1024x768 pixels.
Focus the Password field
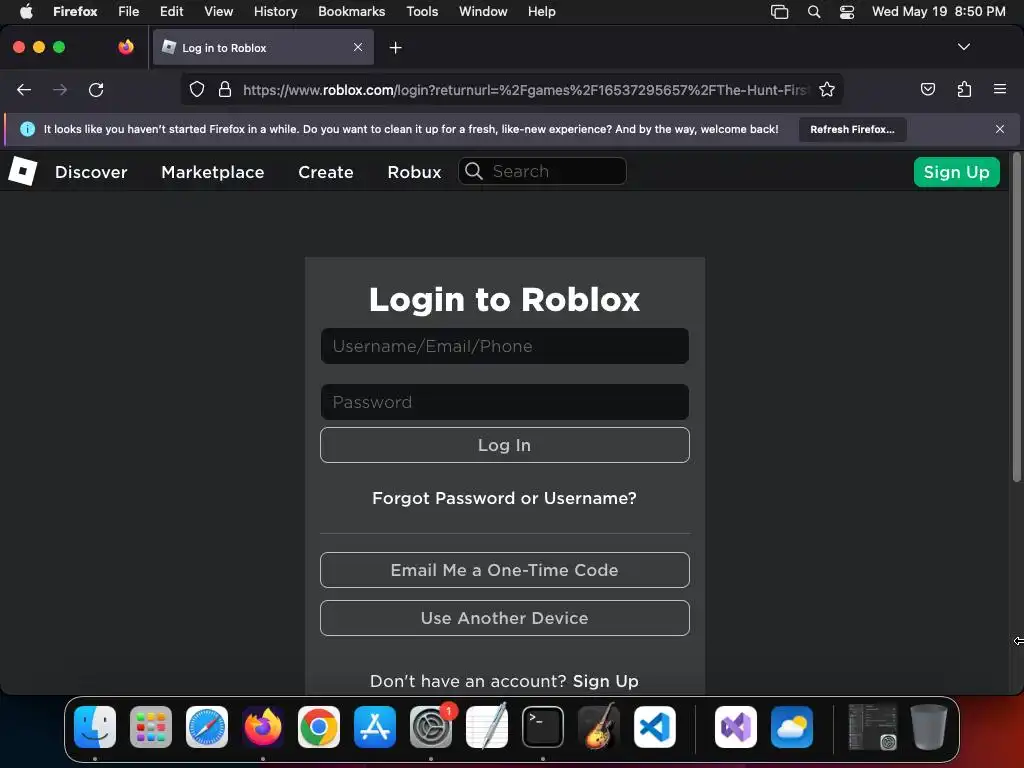point(505,402)
